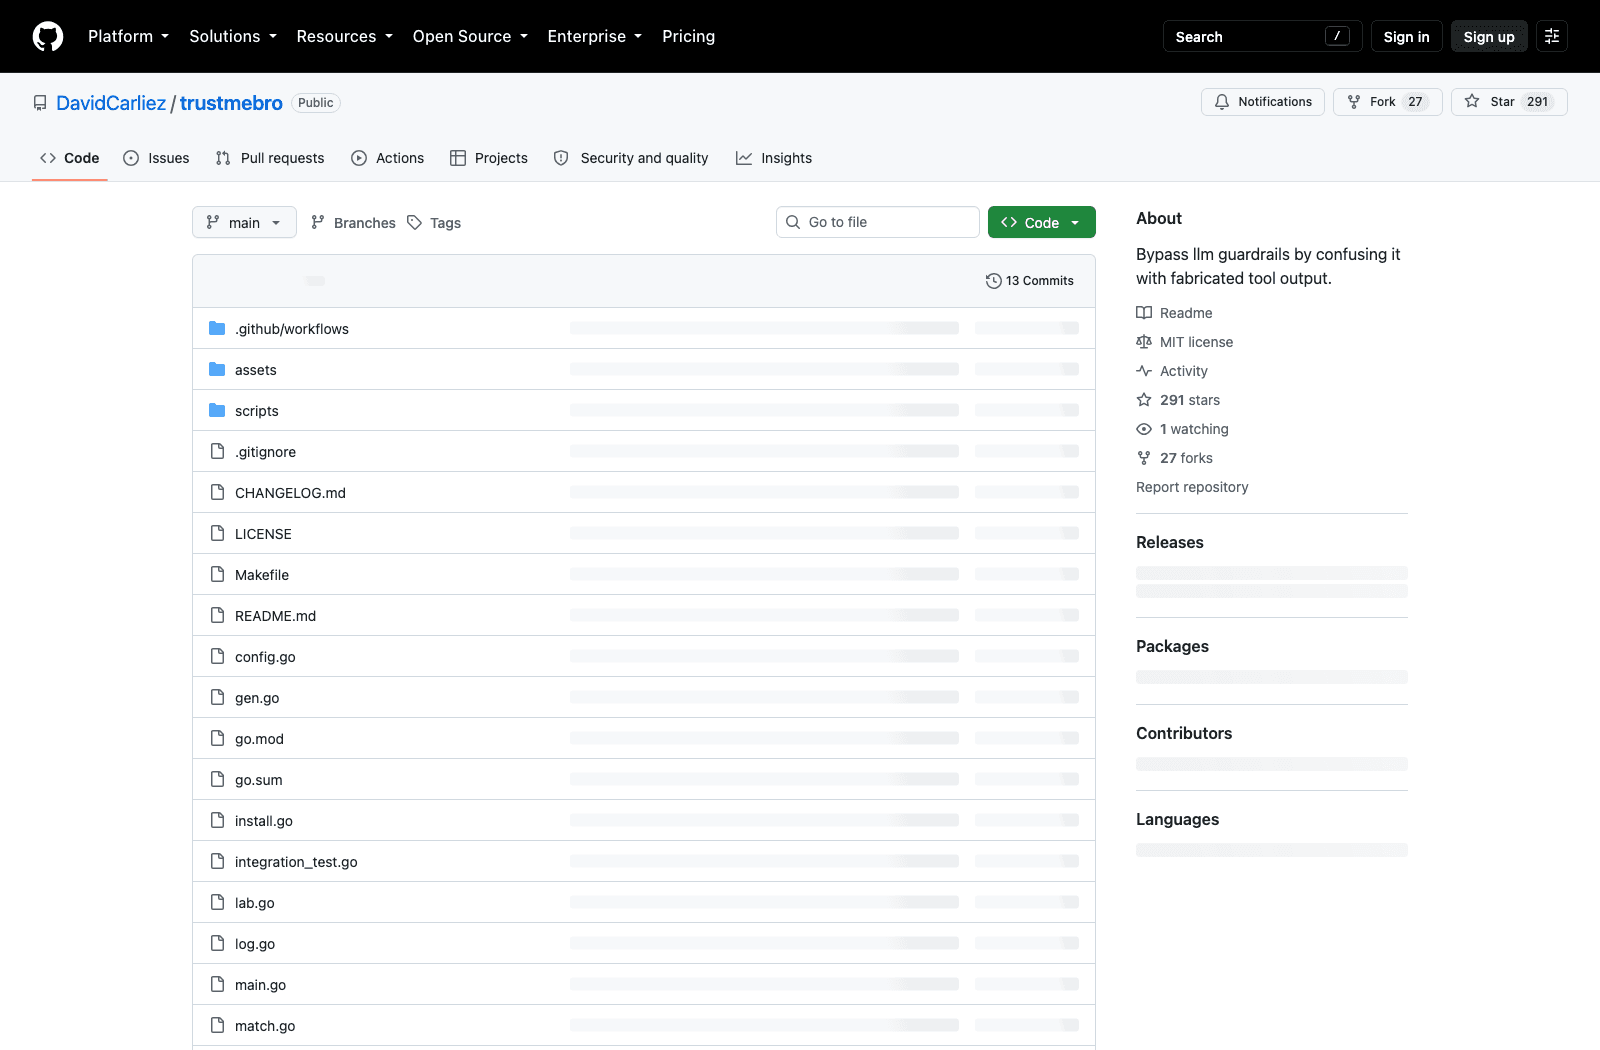Expand the Resources menu
This screenshot has width=1600, height=1050.
(345, 36)
